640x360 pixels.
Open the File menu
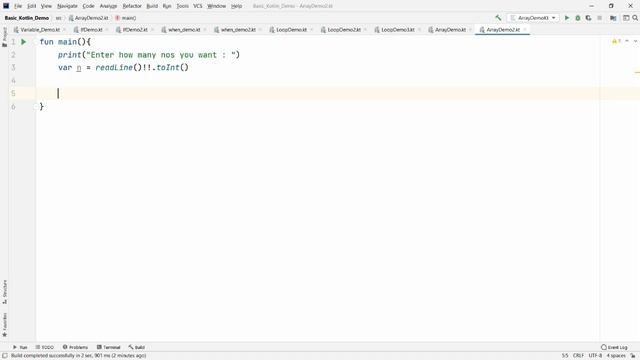[x=18, y=6]
